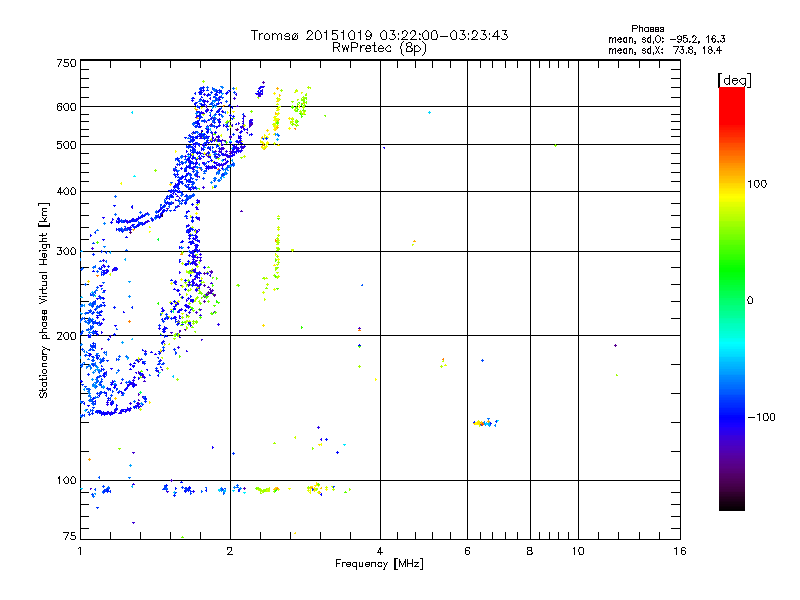Click the y-axis '600' label
Image resolution: width=800 pixels, height=600 pixels.
(x=66, y=107)
